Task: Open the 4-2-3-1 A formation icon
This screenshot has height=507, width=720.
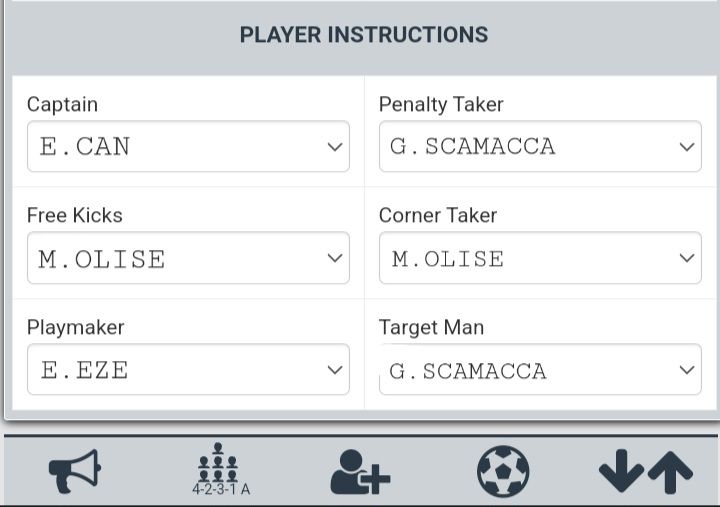Action: point(220,470)
